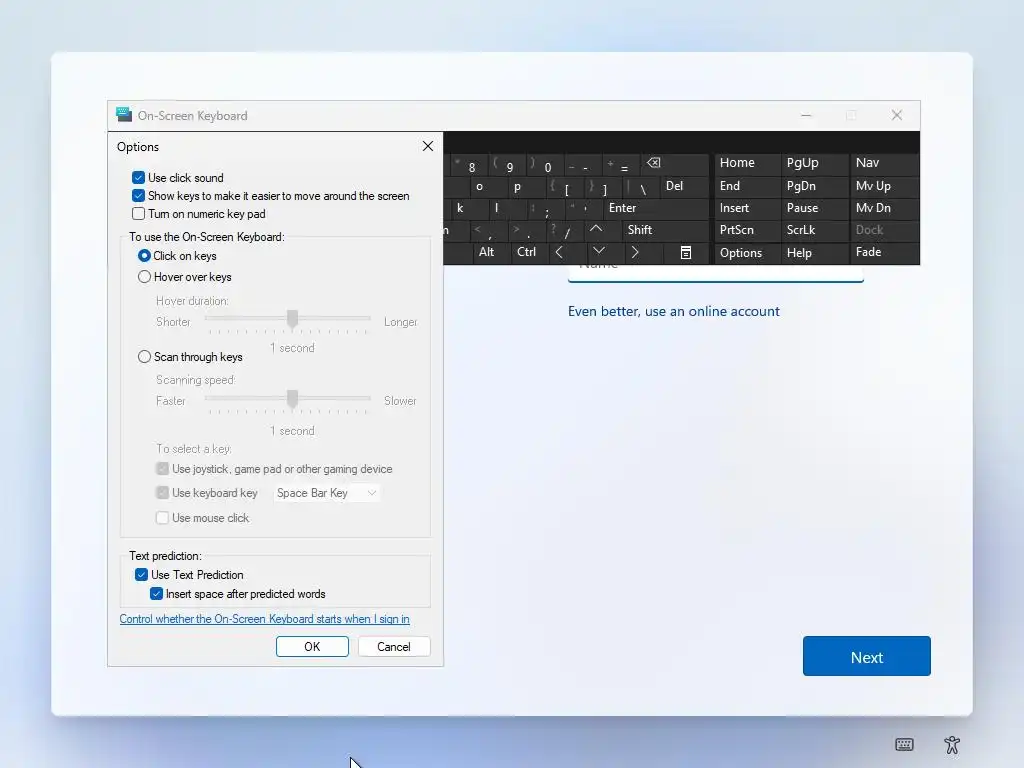Minimize the On-Screen Keyboard window
The image size is (1024, 768).
point(806,116)
